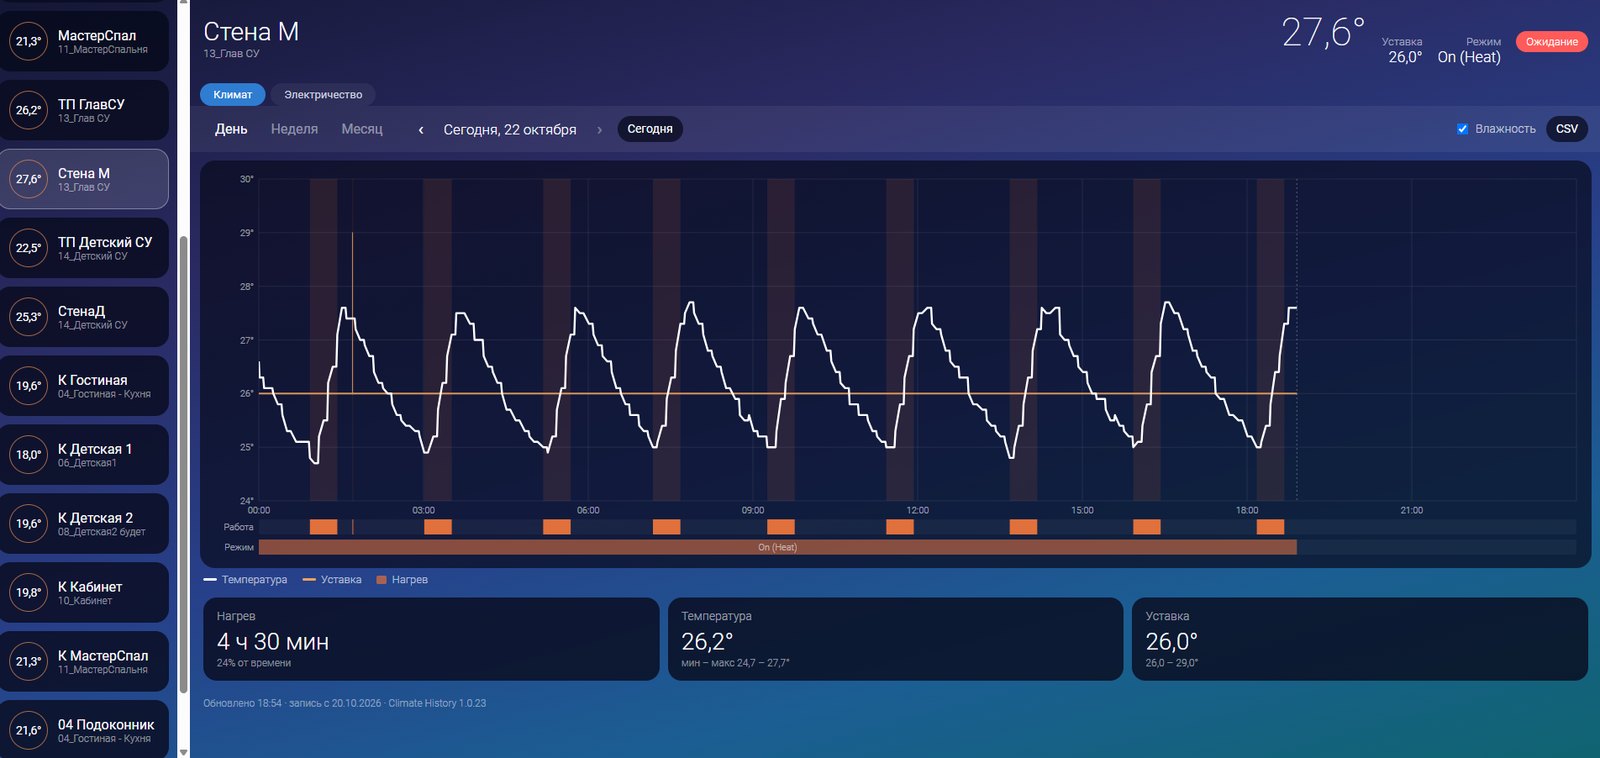1600x758 pixels.
Task: Click the Стена М 27,6° circle badge
Action: tap(28, 179)
